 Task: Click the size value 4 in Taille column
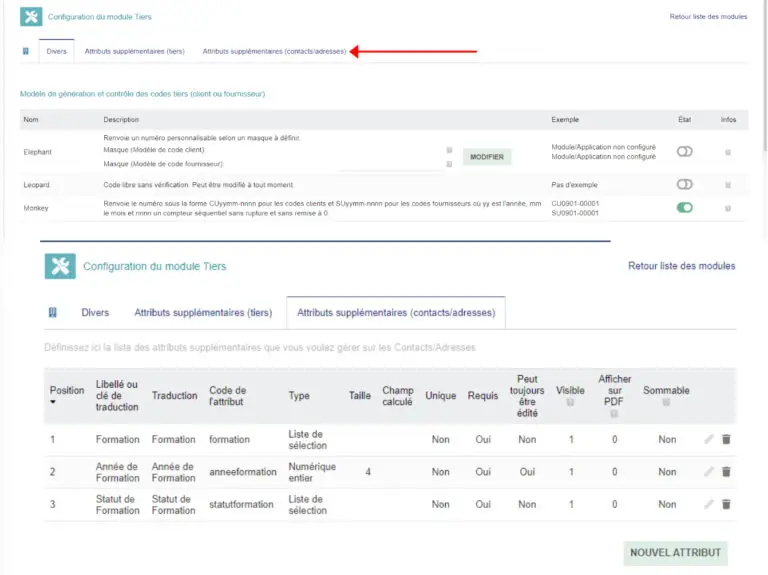(368, 472)
